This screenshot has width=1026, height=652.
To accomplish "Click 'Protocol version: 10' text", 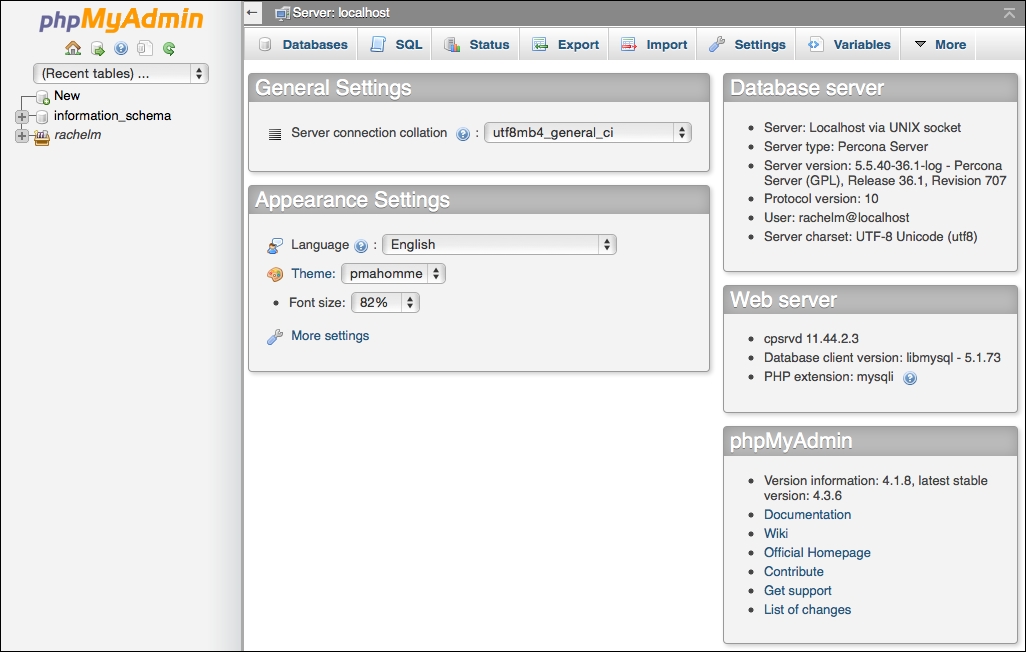I will [821, 198].
